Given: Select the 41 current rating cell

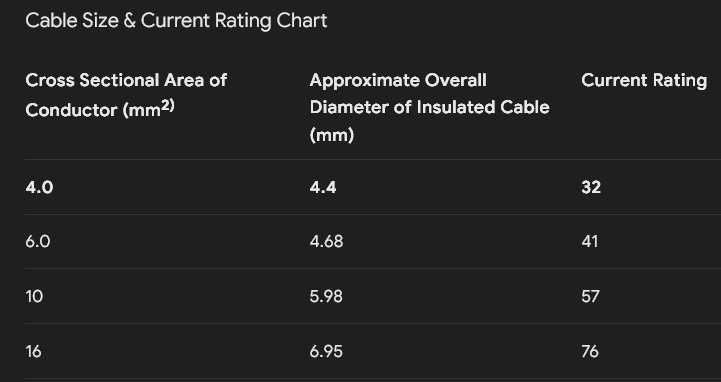Looking at the screenshot, I should tap(589, 241).
